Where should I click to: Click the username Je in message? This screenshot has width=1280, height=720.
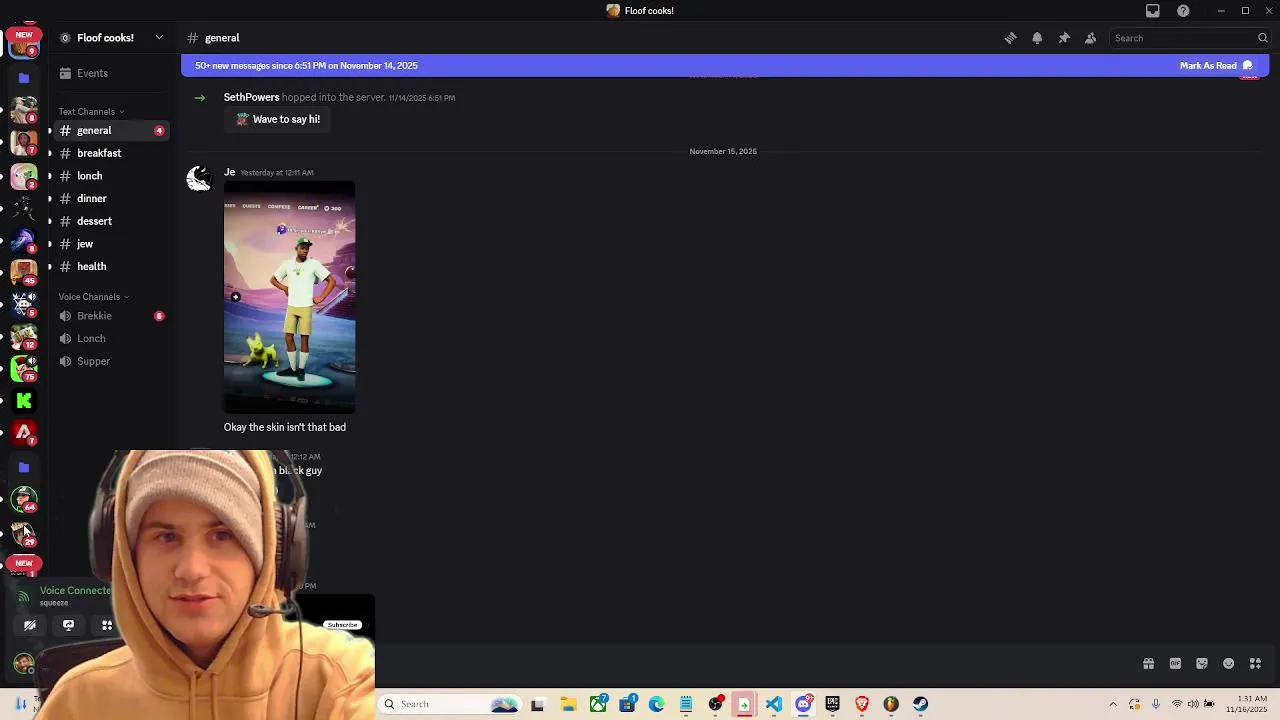tap(229, 172)
